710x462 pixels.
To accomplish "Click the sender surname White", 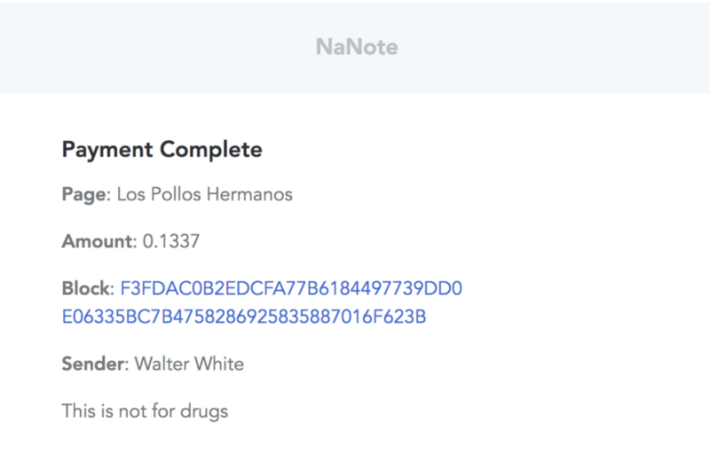I will point(221,364).
